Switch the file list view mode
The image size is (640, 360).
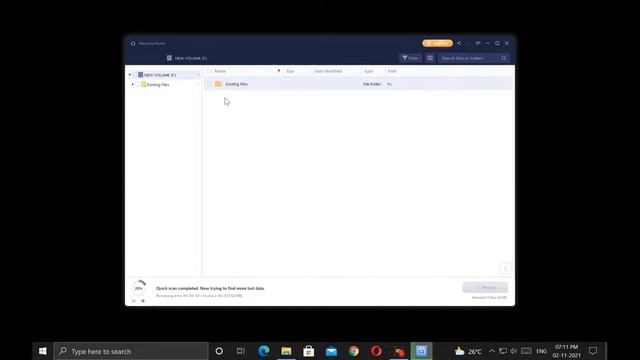click(430, 58)
